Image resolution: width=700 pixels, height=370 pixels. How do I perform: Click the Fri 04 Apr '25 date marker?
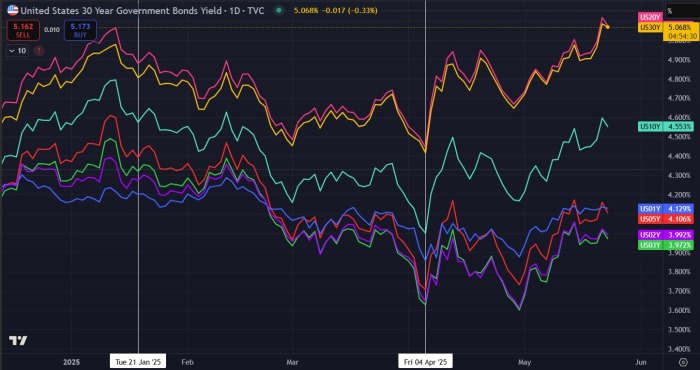point(426,361)
